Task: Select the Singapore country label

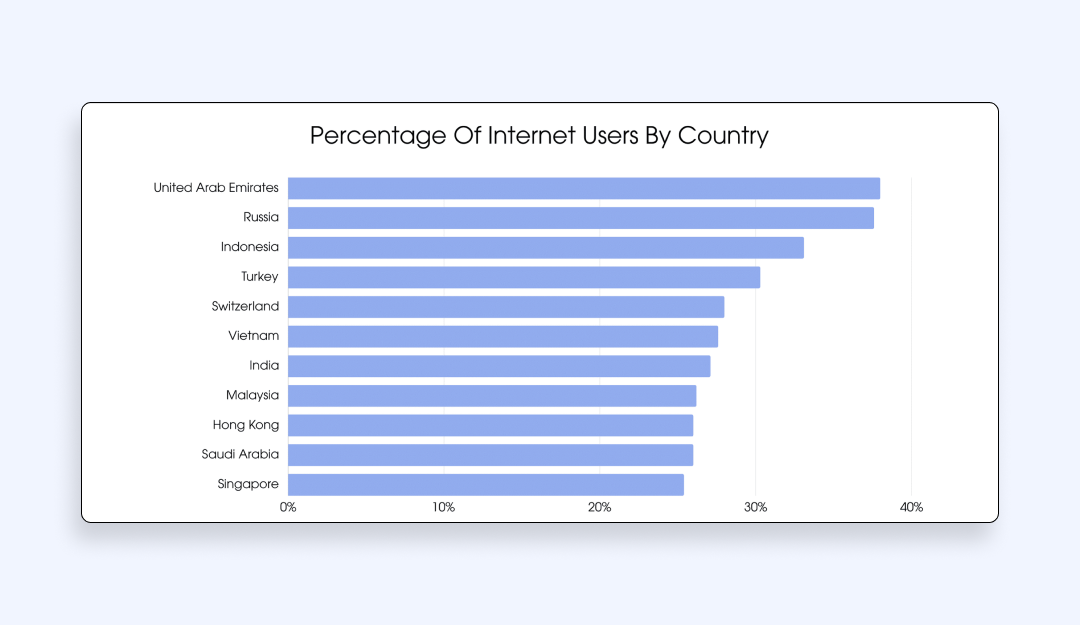Action: (248, 485)
